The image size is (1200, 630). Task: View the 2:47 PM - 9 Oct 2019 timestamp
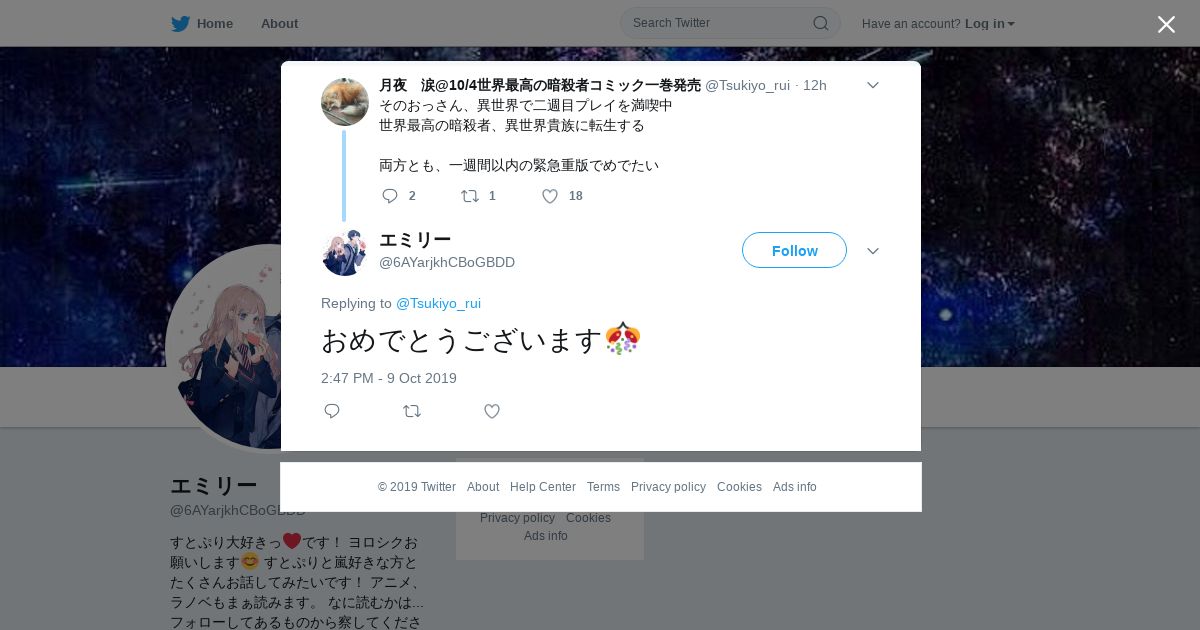tap(389, 378)
